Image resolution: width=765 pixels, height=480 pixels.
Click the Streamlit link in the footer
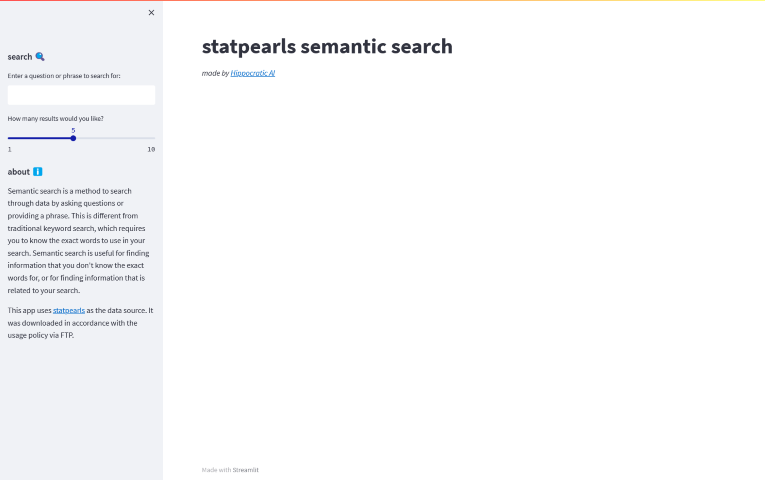[245, 469]
